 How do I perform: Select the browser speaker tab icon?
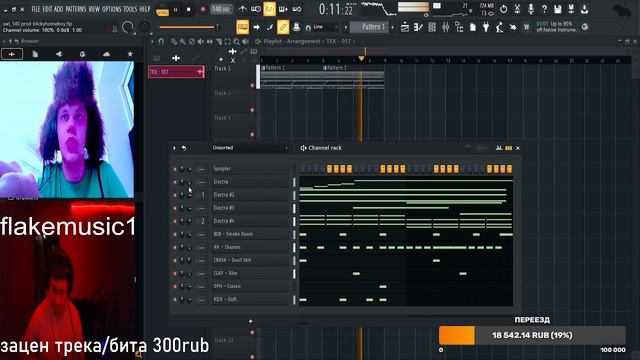pos(59,54)
